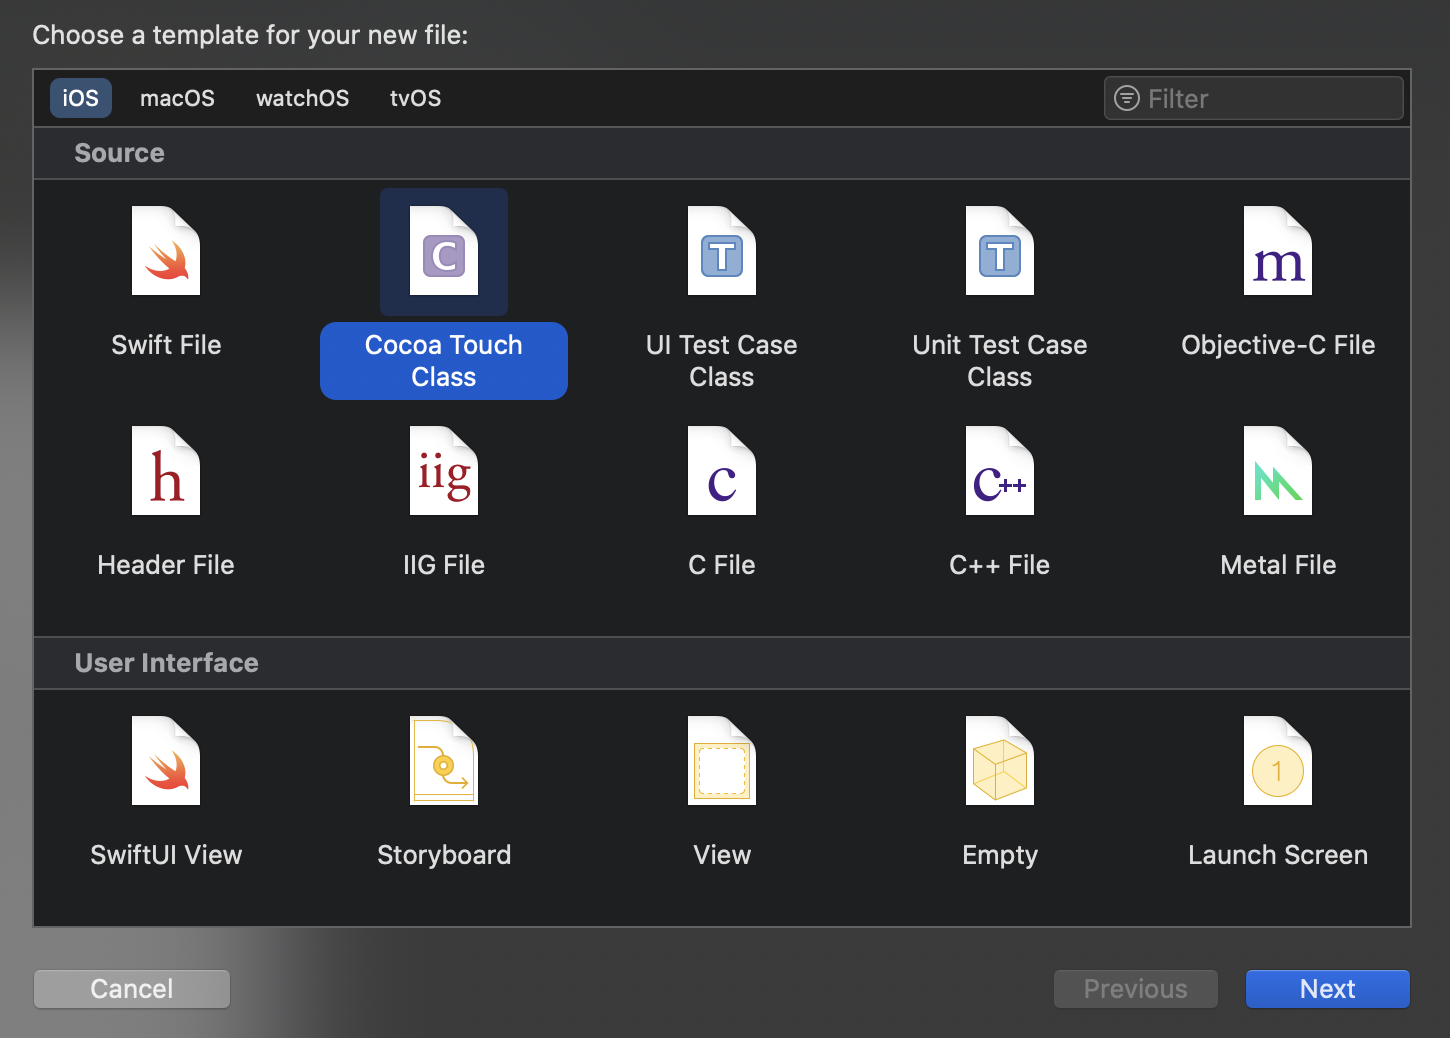Switch to the macOS tab
Screen dimensions: 1450x1038
pyautogui.click(x=177, y=98)
